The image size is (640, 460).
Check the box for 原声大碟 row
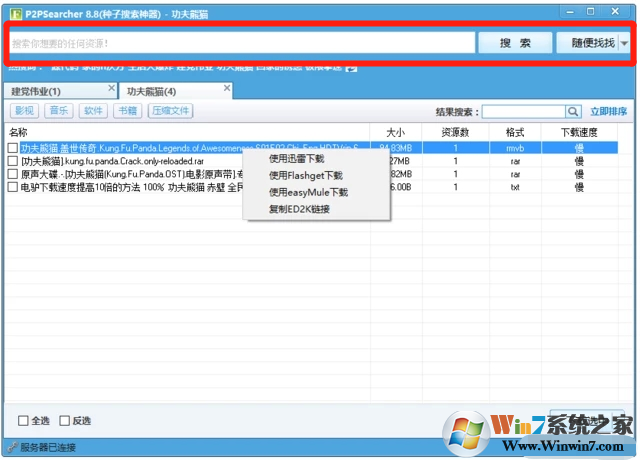pyautogui.click(x=13, y=174)
